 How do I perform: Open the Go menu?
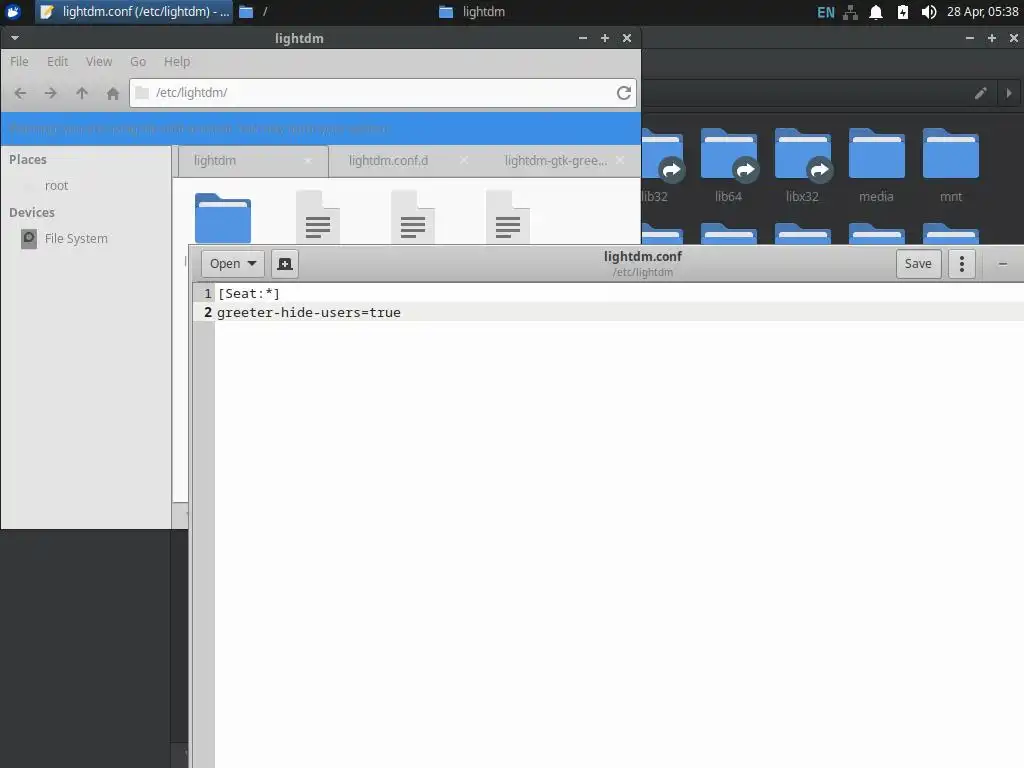coord(138,61)
